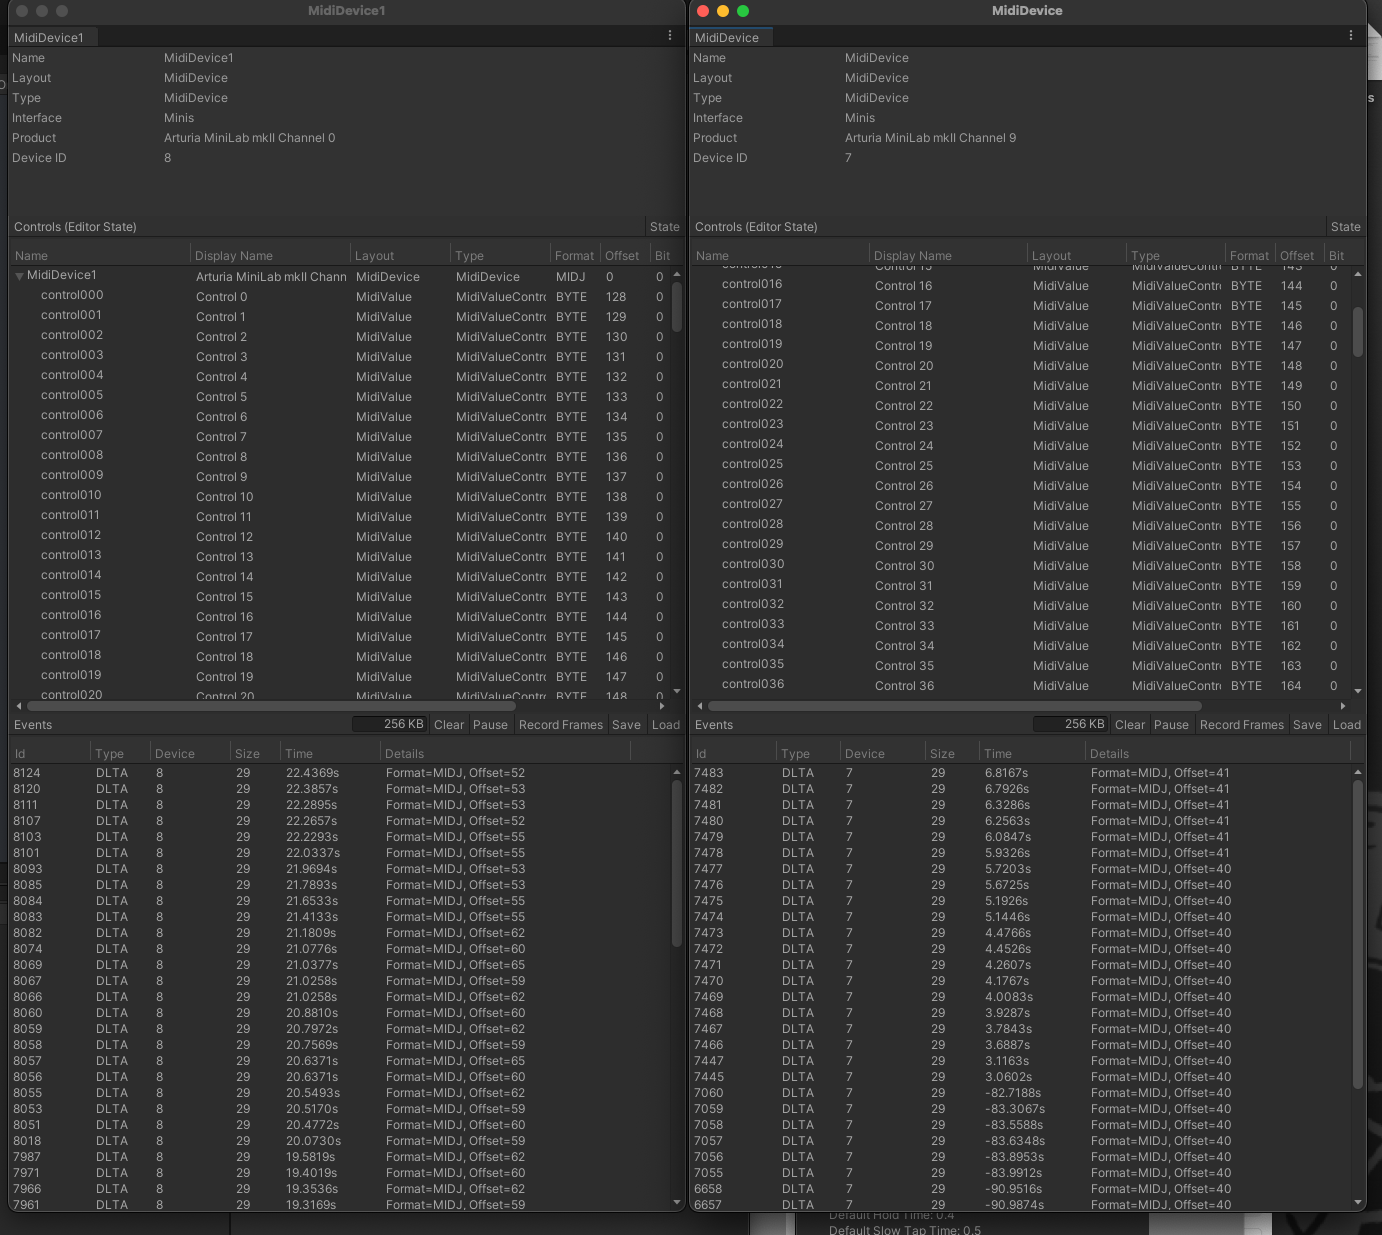Save recorded events in the right window
The width and height of the screenshot is (1382, 1235).
point(1307,724)
